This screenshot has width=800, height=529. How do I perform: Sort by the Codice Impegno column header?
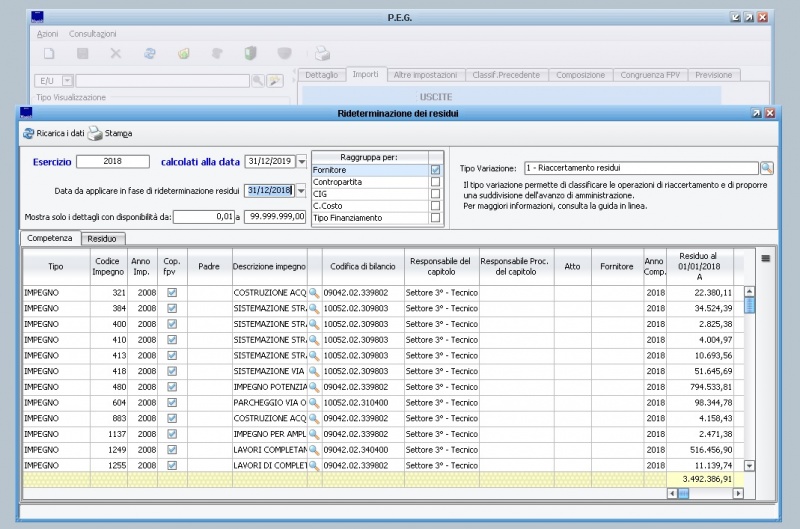108,266
